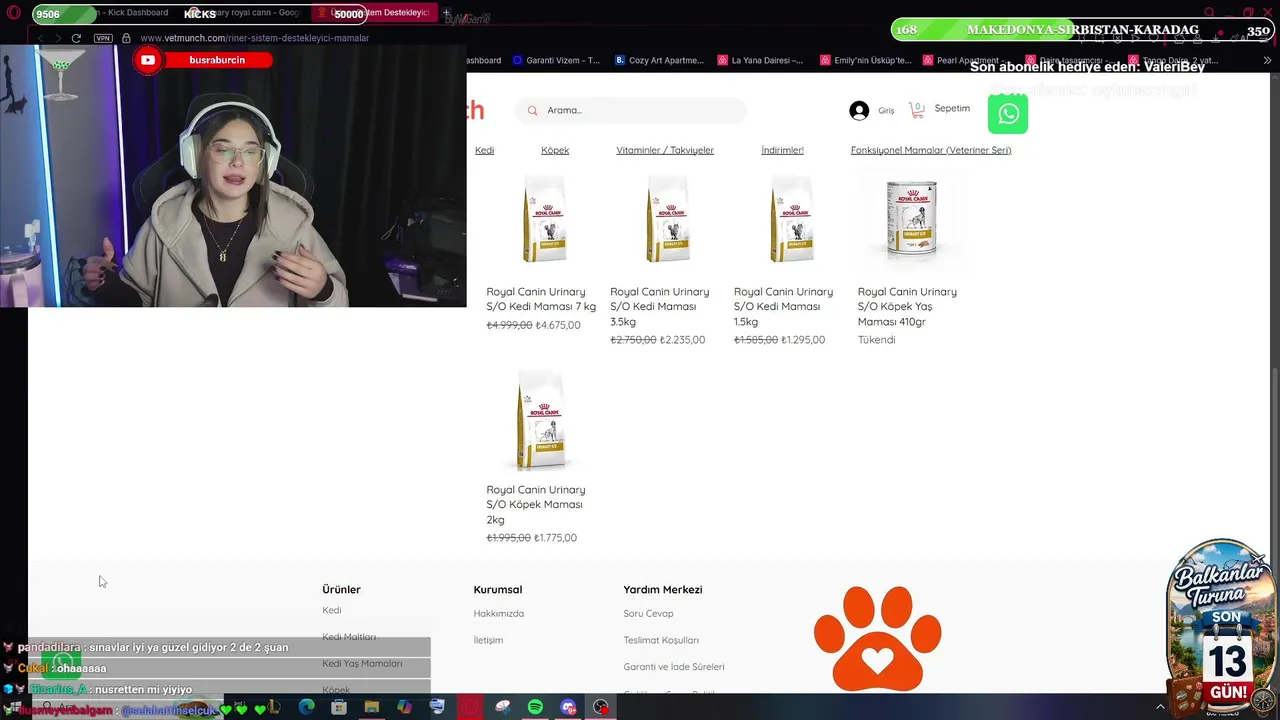Image resolution: width=1280 pixels, height=720 pixels.
Task: Open File Explorer folder icon in the taskbar
Action: 372,707
